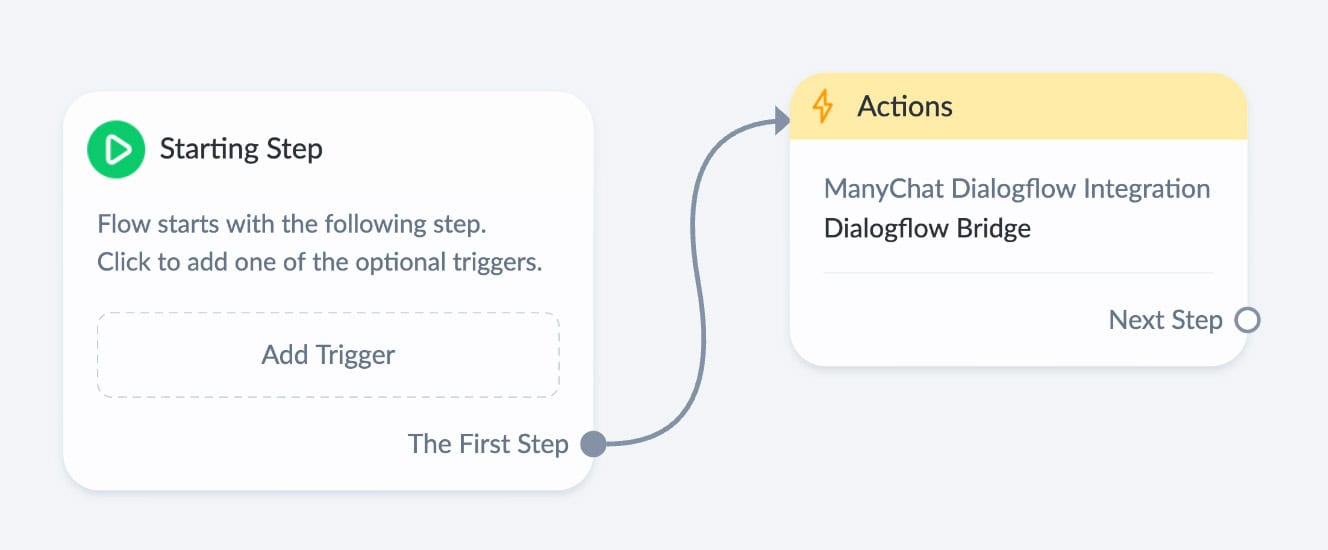Click the arrowhead entering the Actions node
The height and width of the screenshot is (550, 1328).
[781, 121]
